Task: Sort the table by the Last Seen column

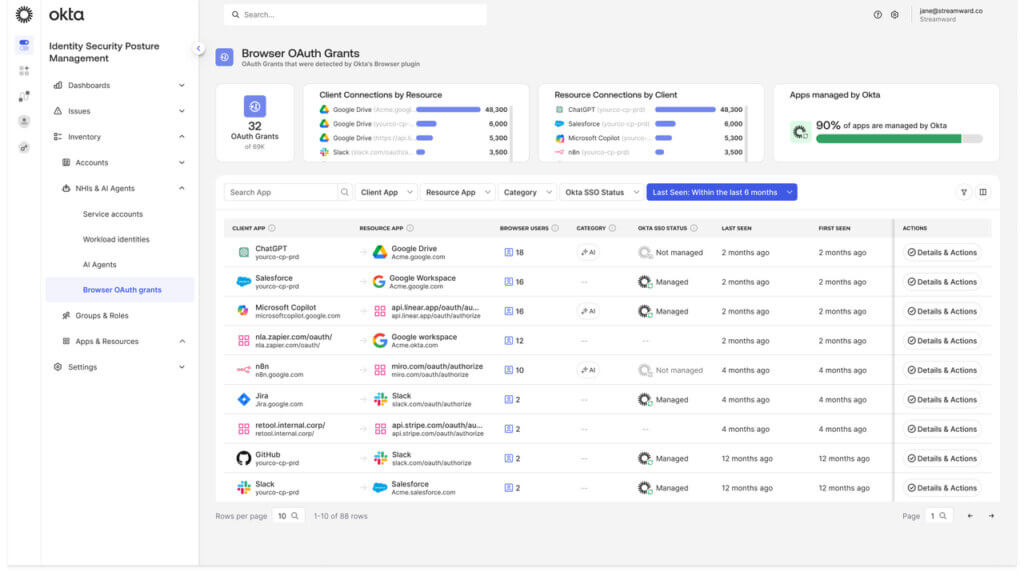Action: (736, 228)
